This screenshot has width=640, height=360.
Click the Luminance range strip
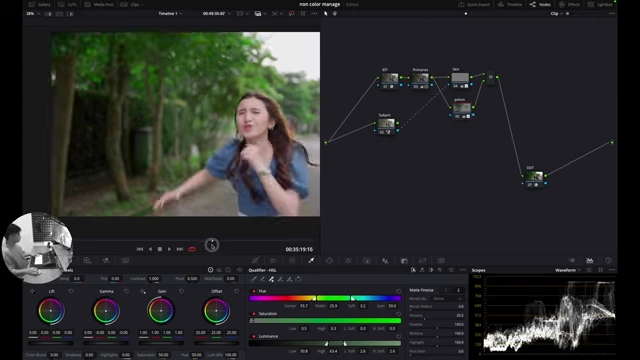325,343
